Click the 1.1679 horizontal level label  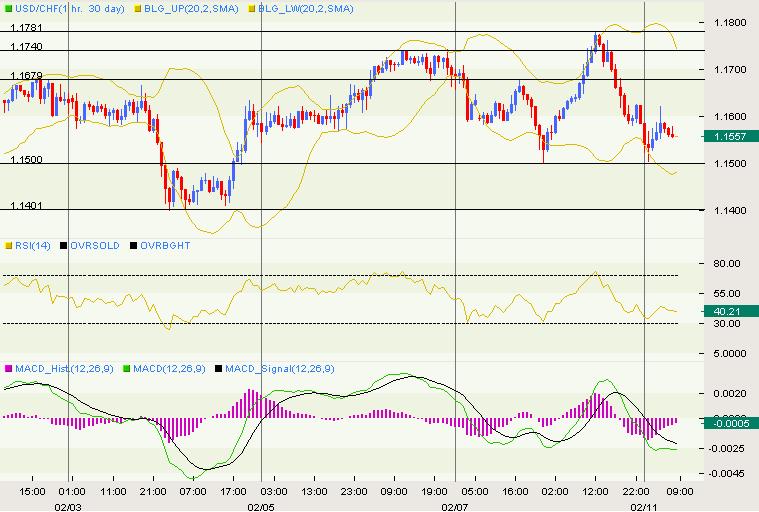(x=27, y=75)
